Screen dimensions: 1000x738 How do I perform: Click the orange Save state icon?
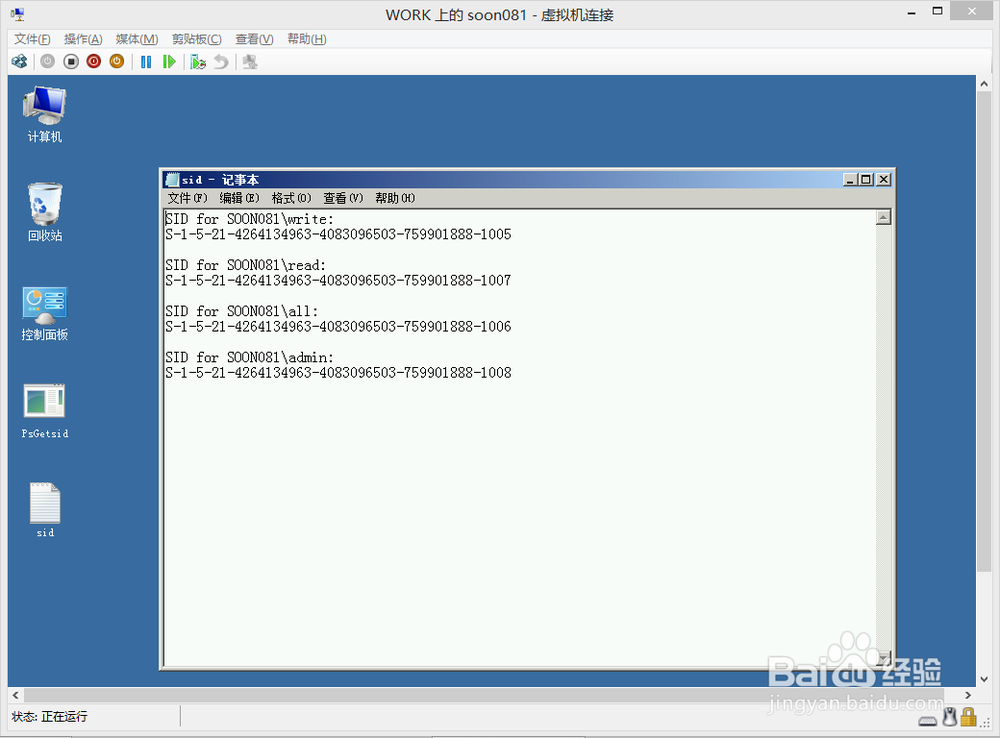117,62
